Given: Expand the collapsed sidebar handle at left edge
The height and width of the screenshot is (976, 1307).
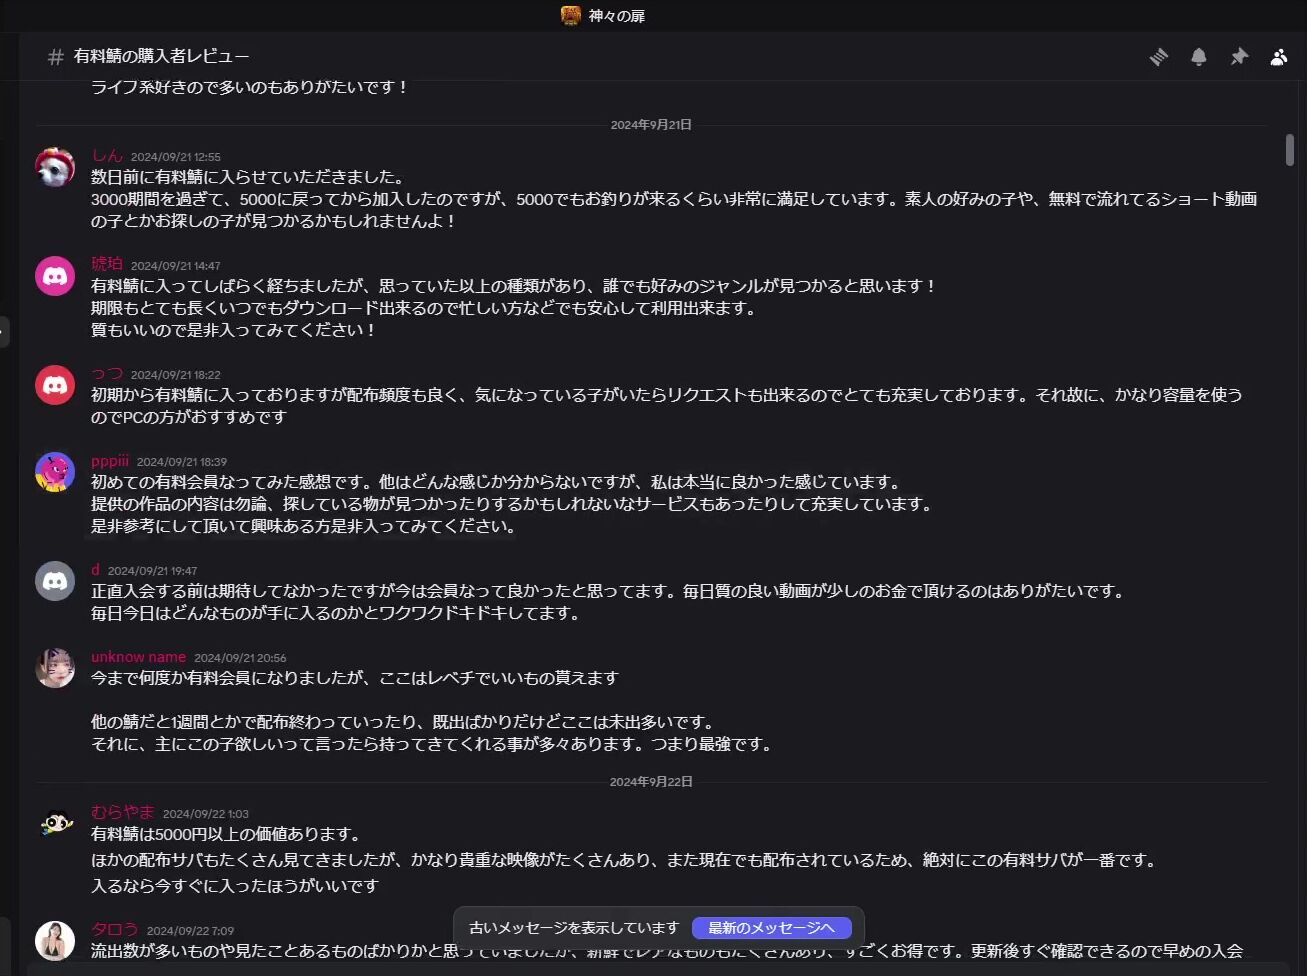Looking at the screenshot, I should (4, 331).
